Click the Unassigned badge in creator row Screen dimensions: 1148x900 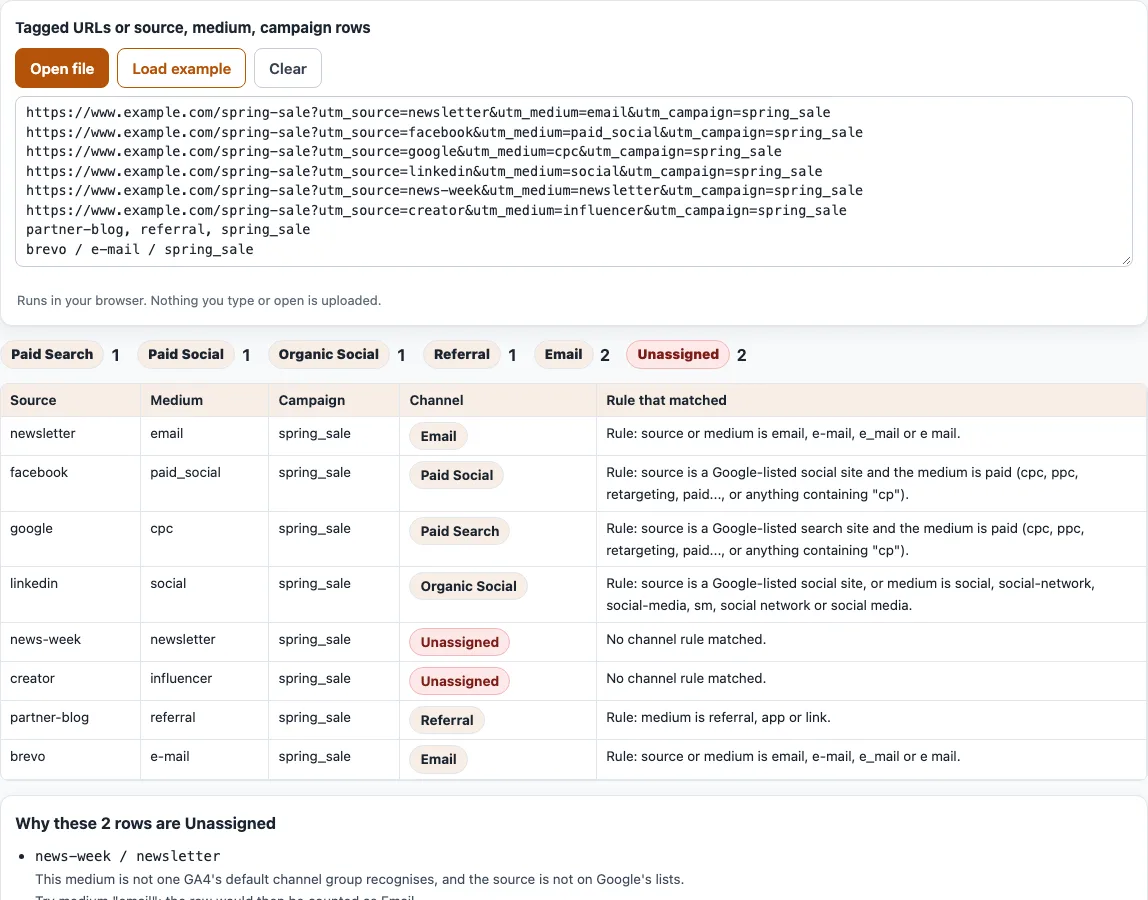(459, 681)
